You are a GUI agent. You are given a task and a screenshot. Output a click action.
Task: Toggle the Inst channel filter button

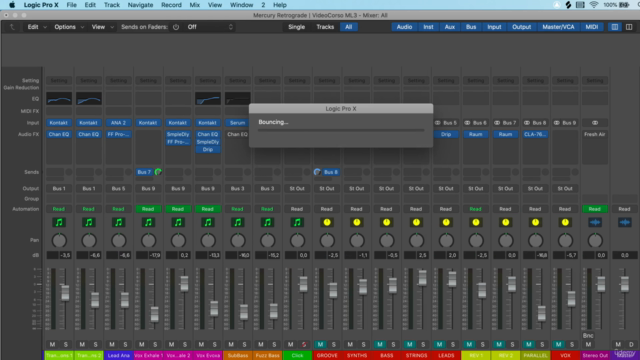[428, 27]
